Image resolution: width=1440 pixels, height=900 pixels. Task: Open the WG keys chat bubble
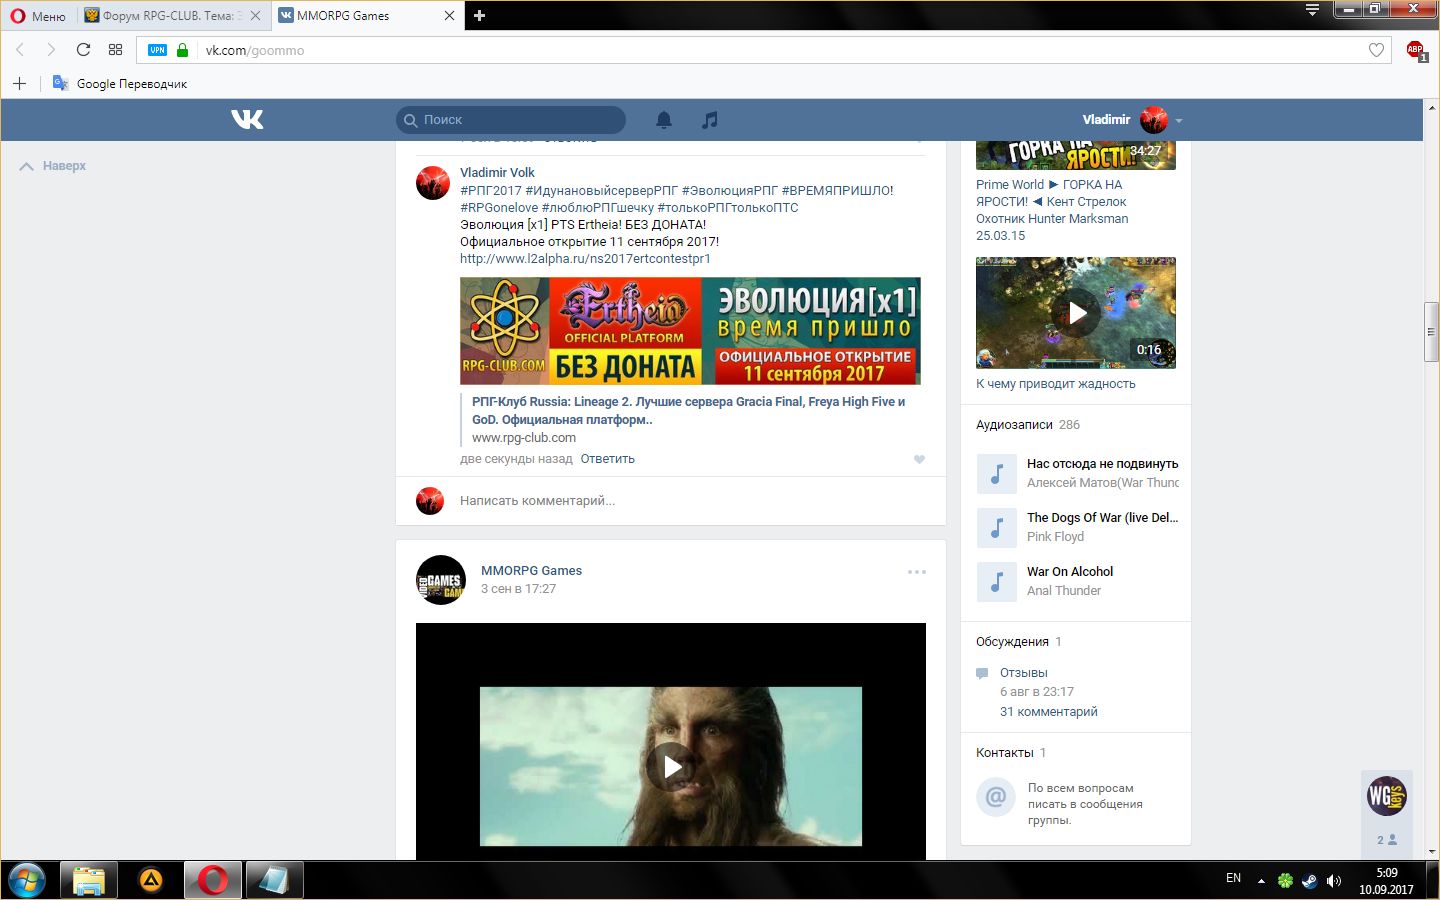click(x=1387, y=796)
